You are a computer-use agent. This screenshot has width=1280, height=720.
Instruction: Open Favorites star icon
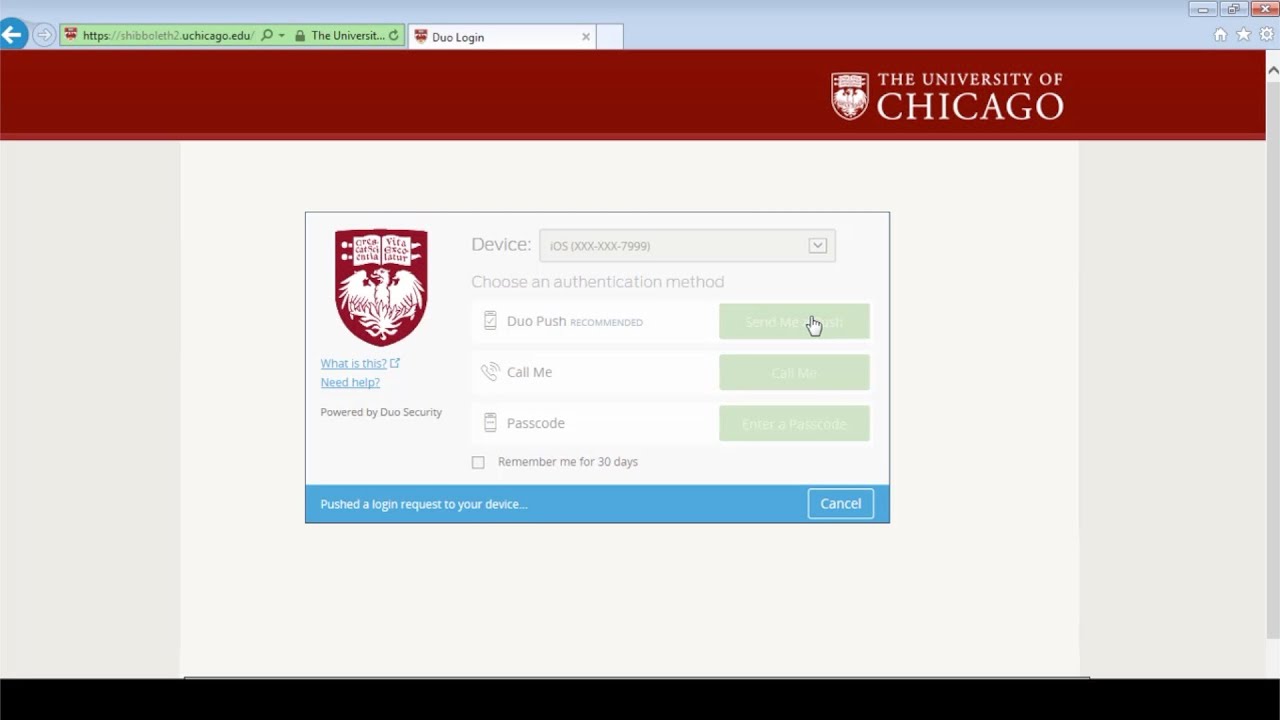tap(1243, 34)
